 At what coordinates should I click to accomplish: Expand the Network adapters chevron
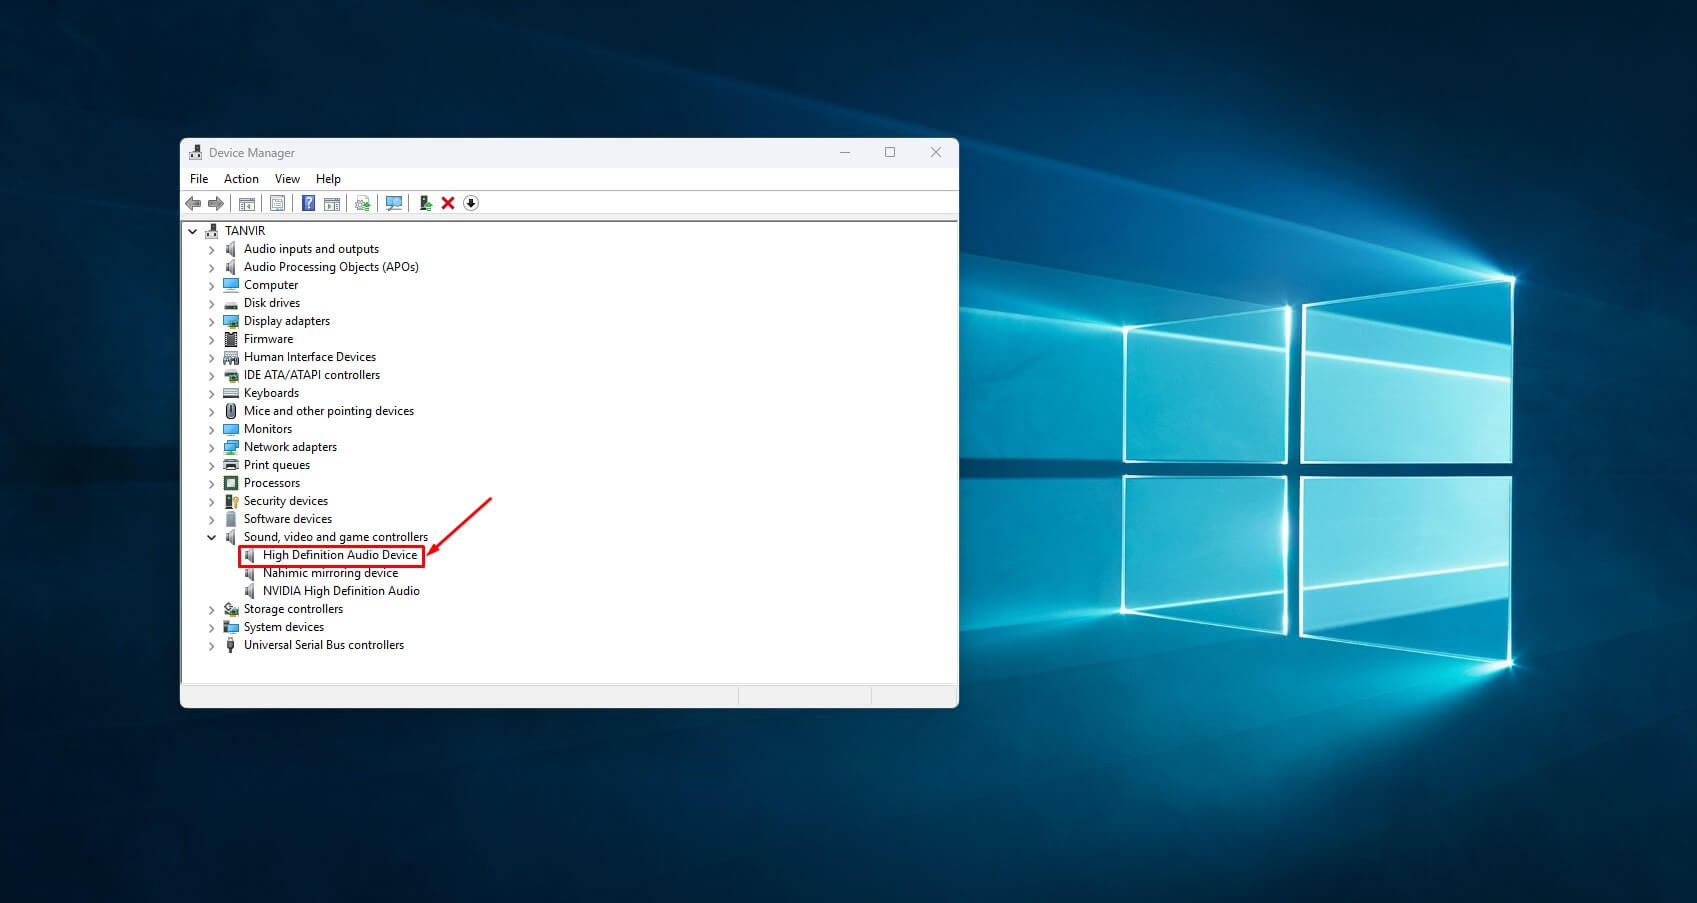tap(212, 447)
